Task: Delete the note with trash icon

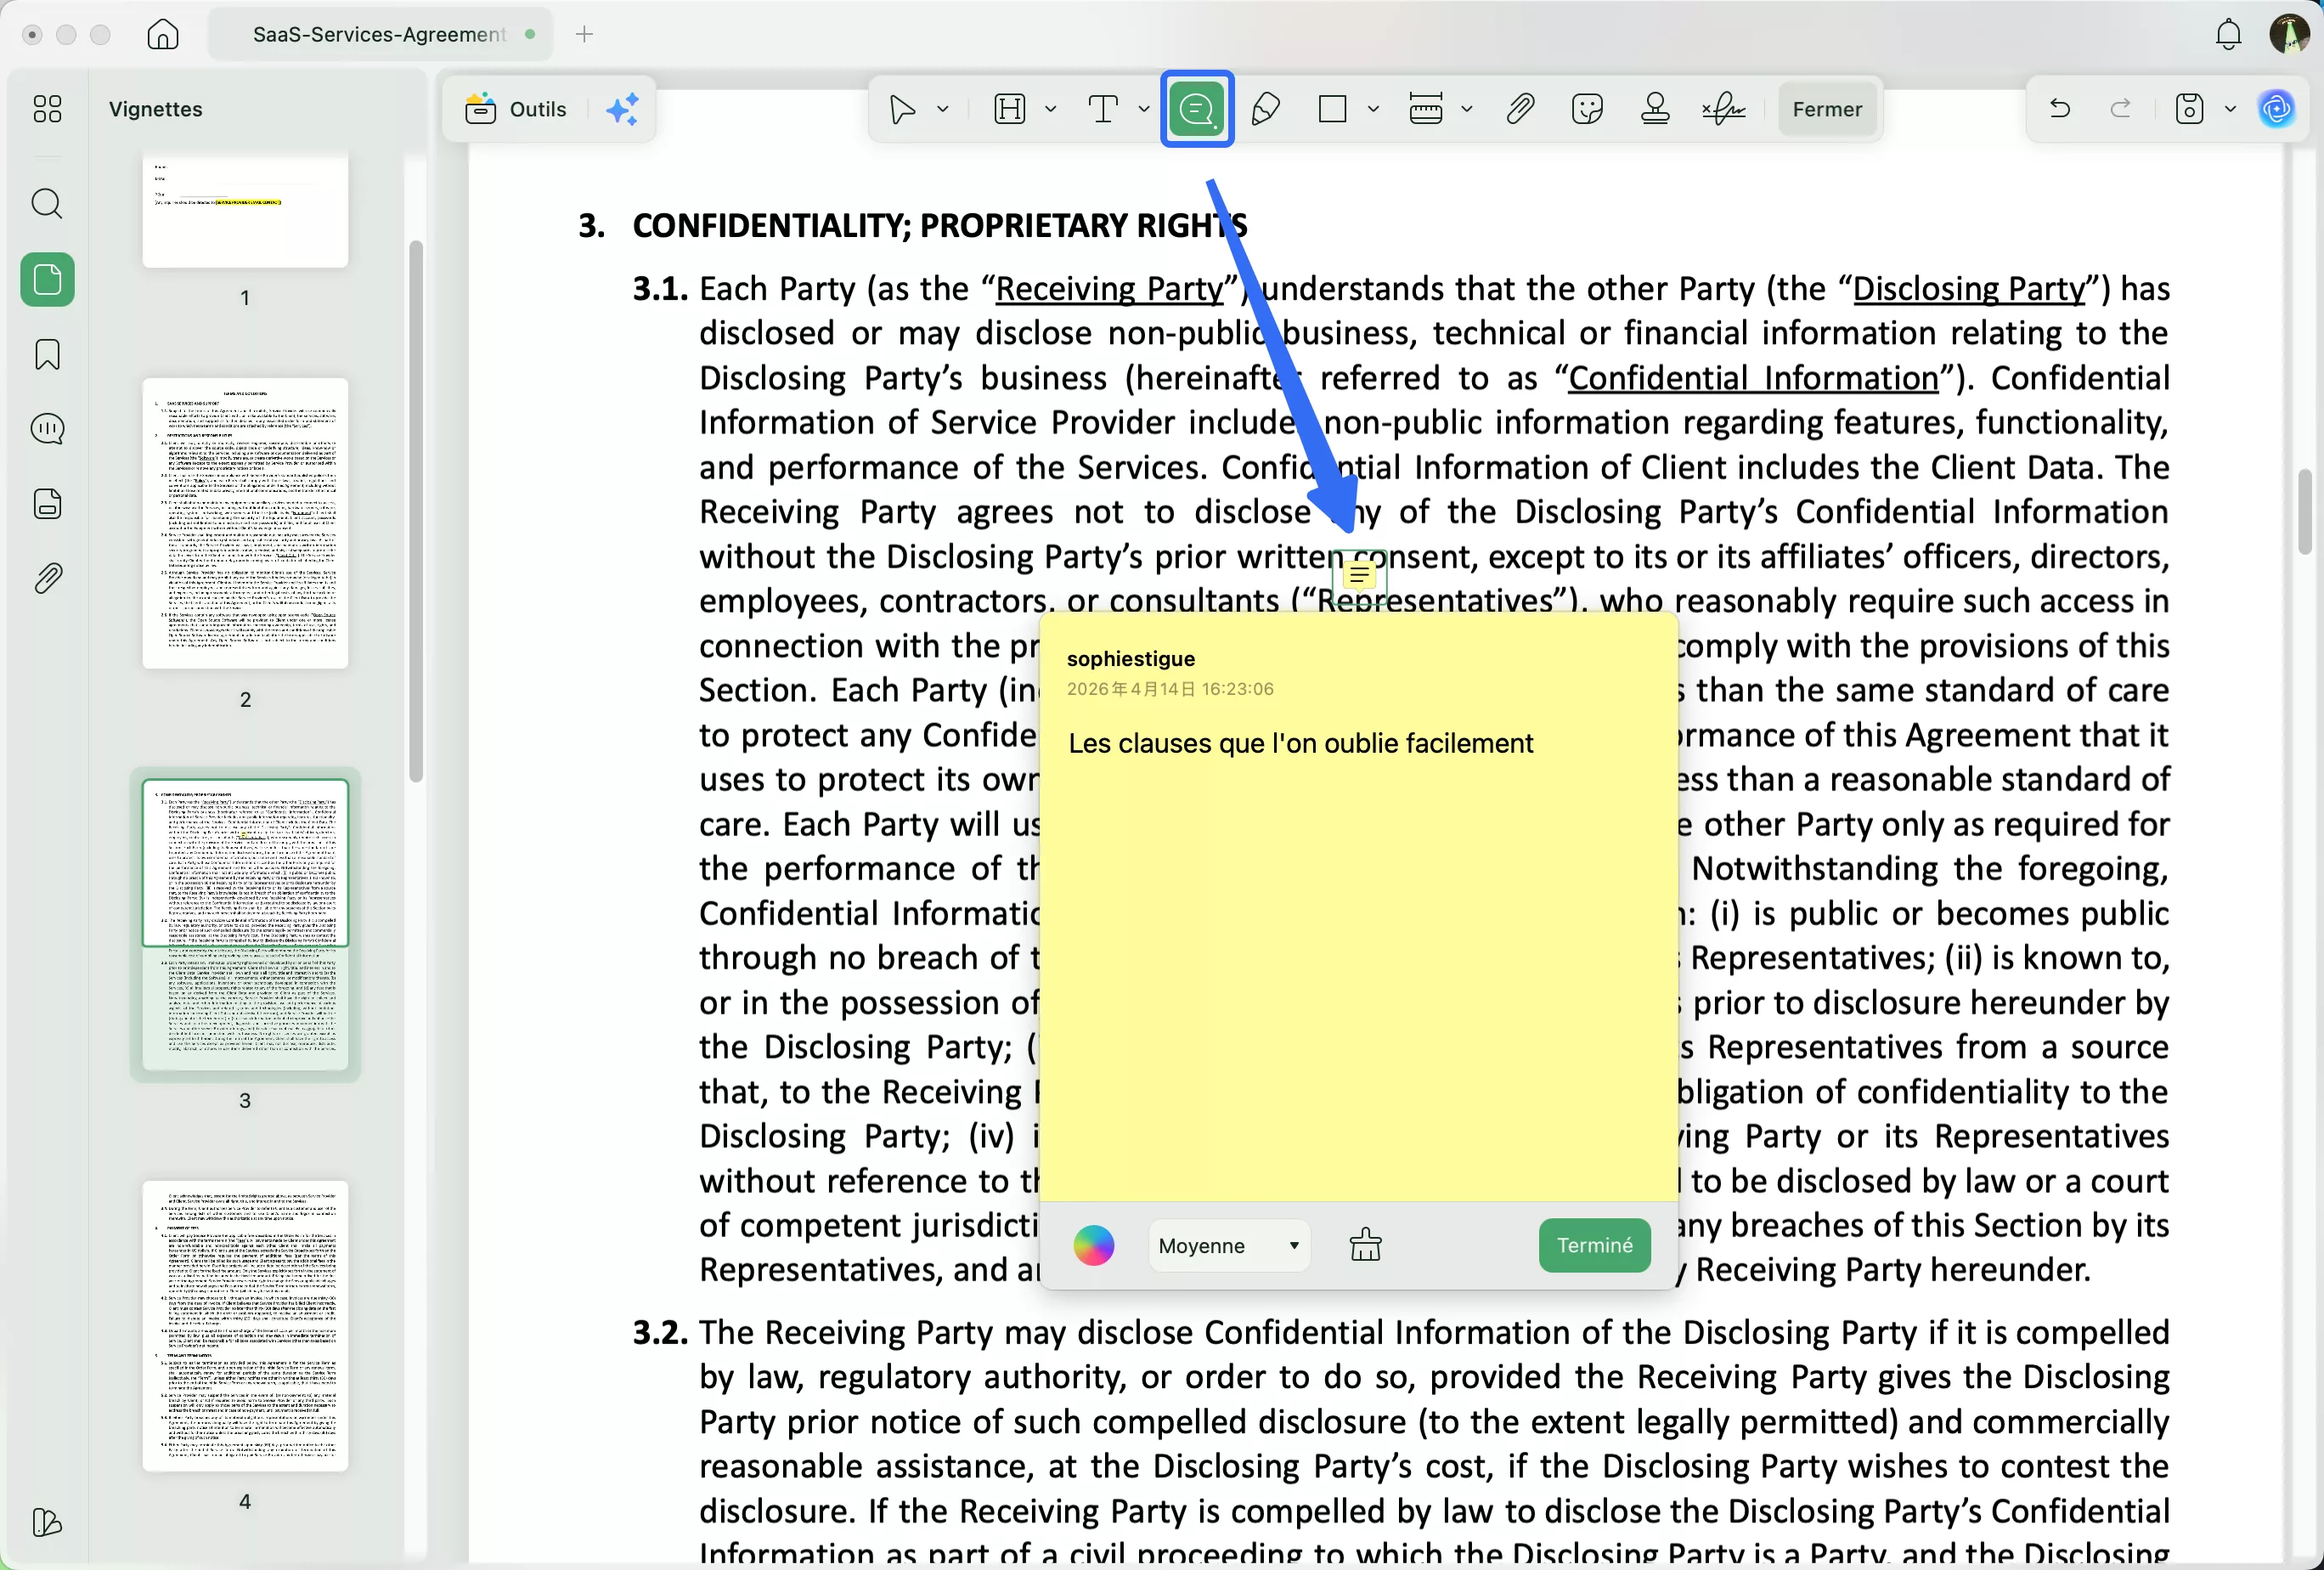Action: 1365,1245
